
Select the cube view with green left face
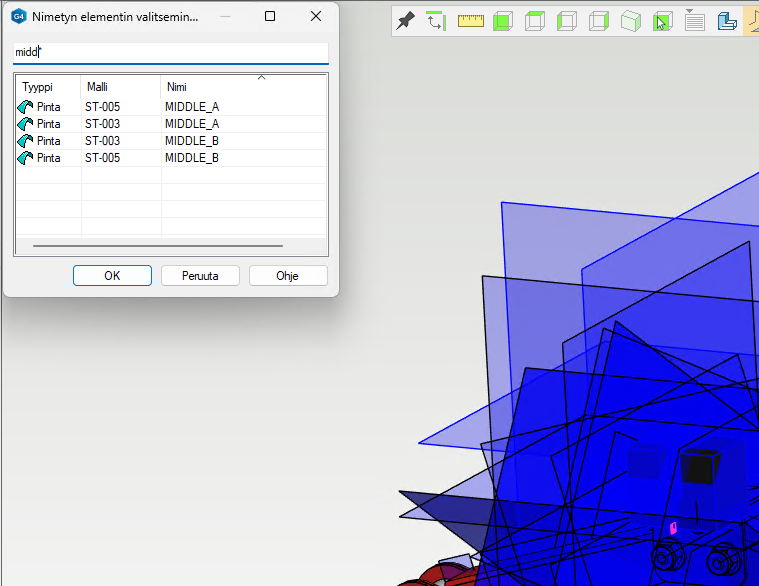coord(567,21)
